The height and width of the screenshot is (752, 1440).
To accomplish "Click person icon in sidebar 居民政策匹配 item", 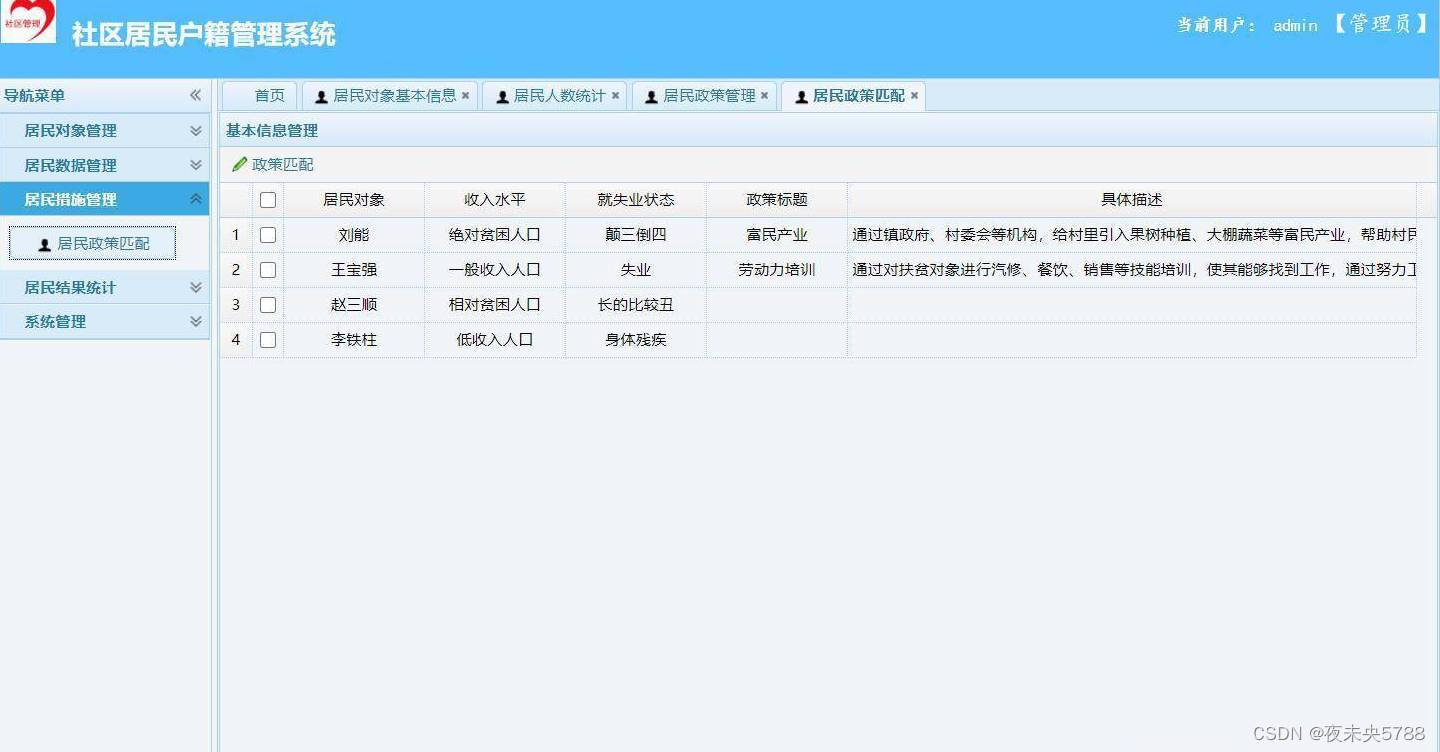I will point(44,244).
